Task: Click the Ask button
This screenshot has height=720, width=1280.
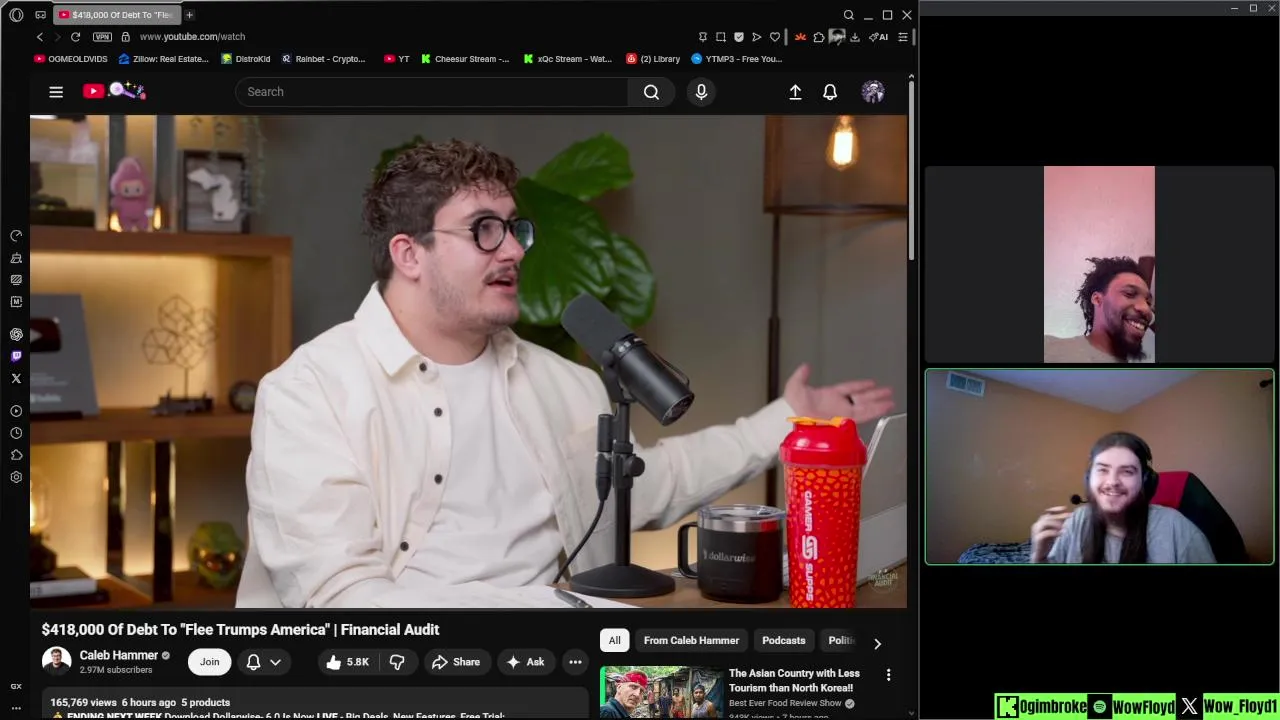Action: tap(526, 662)
